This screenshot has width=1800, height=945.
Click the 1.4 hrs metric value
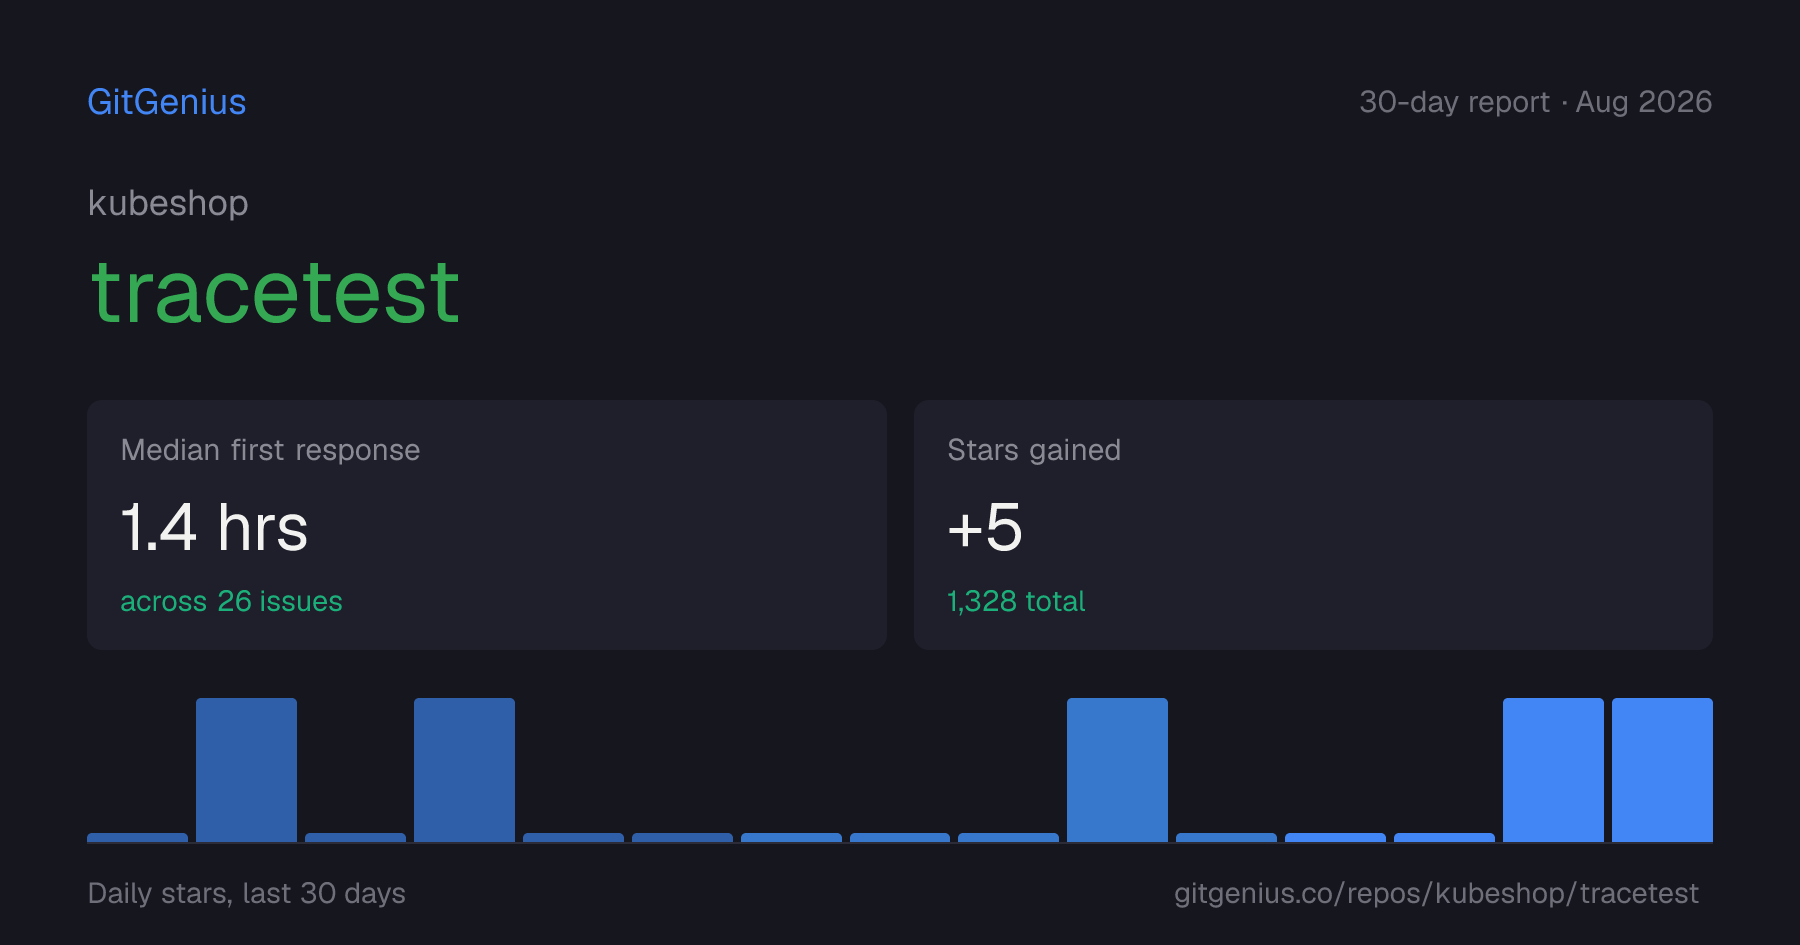click(214, 527)
